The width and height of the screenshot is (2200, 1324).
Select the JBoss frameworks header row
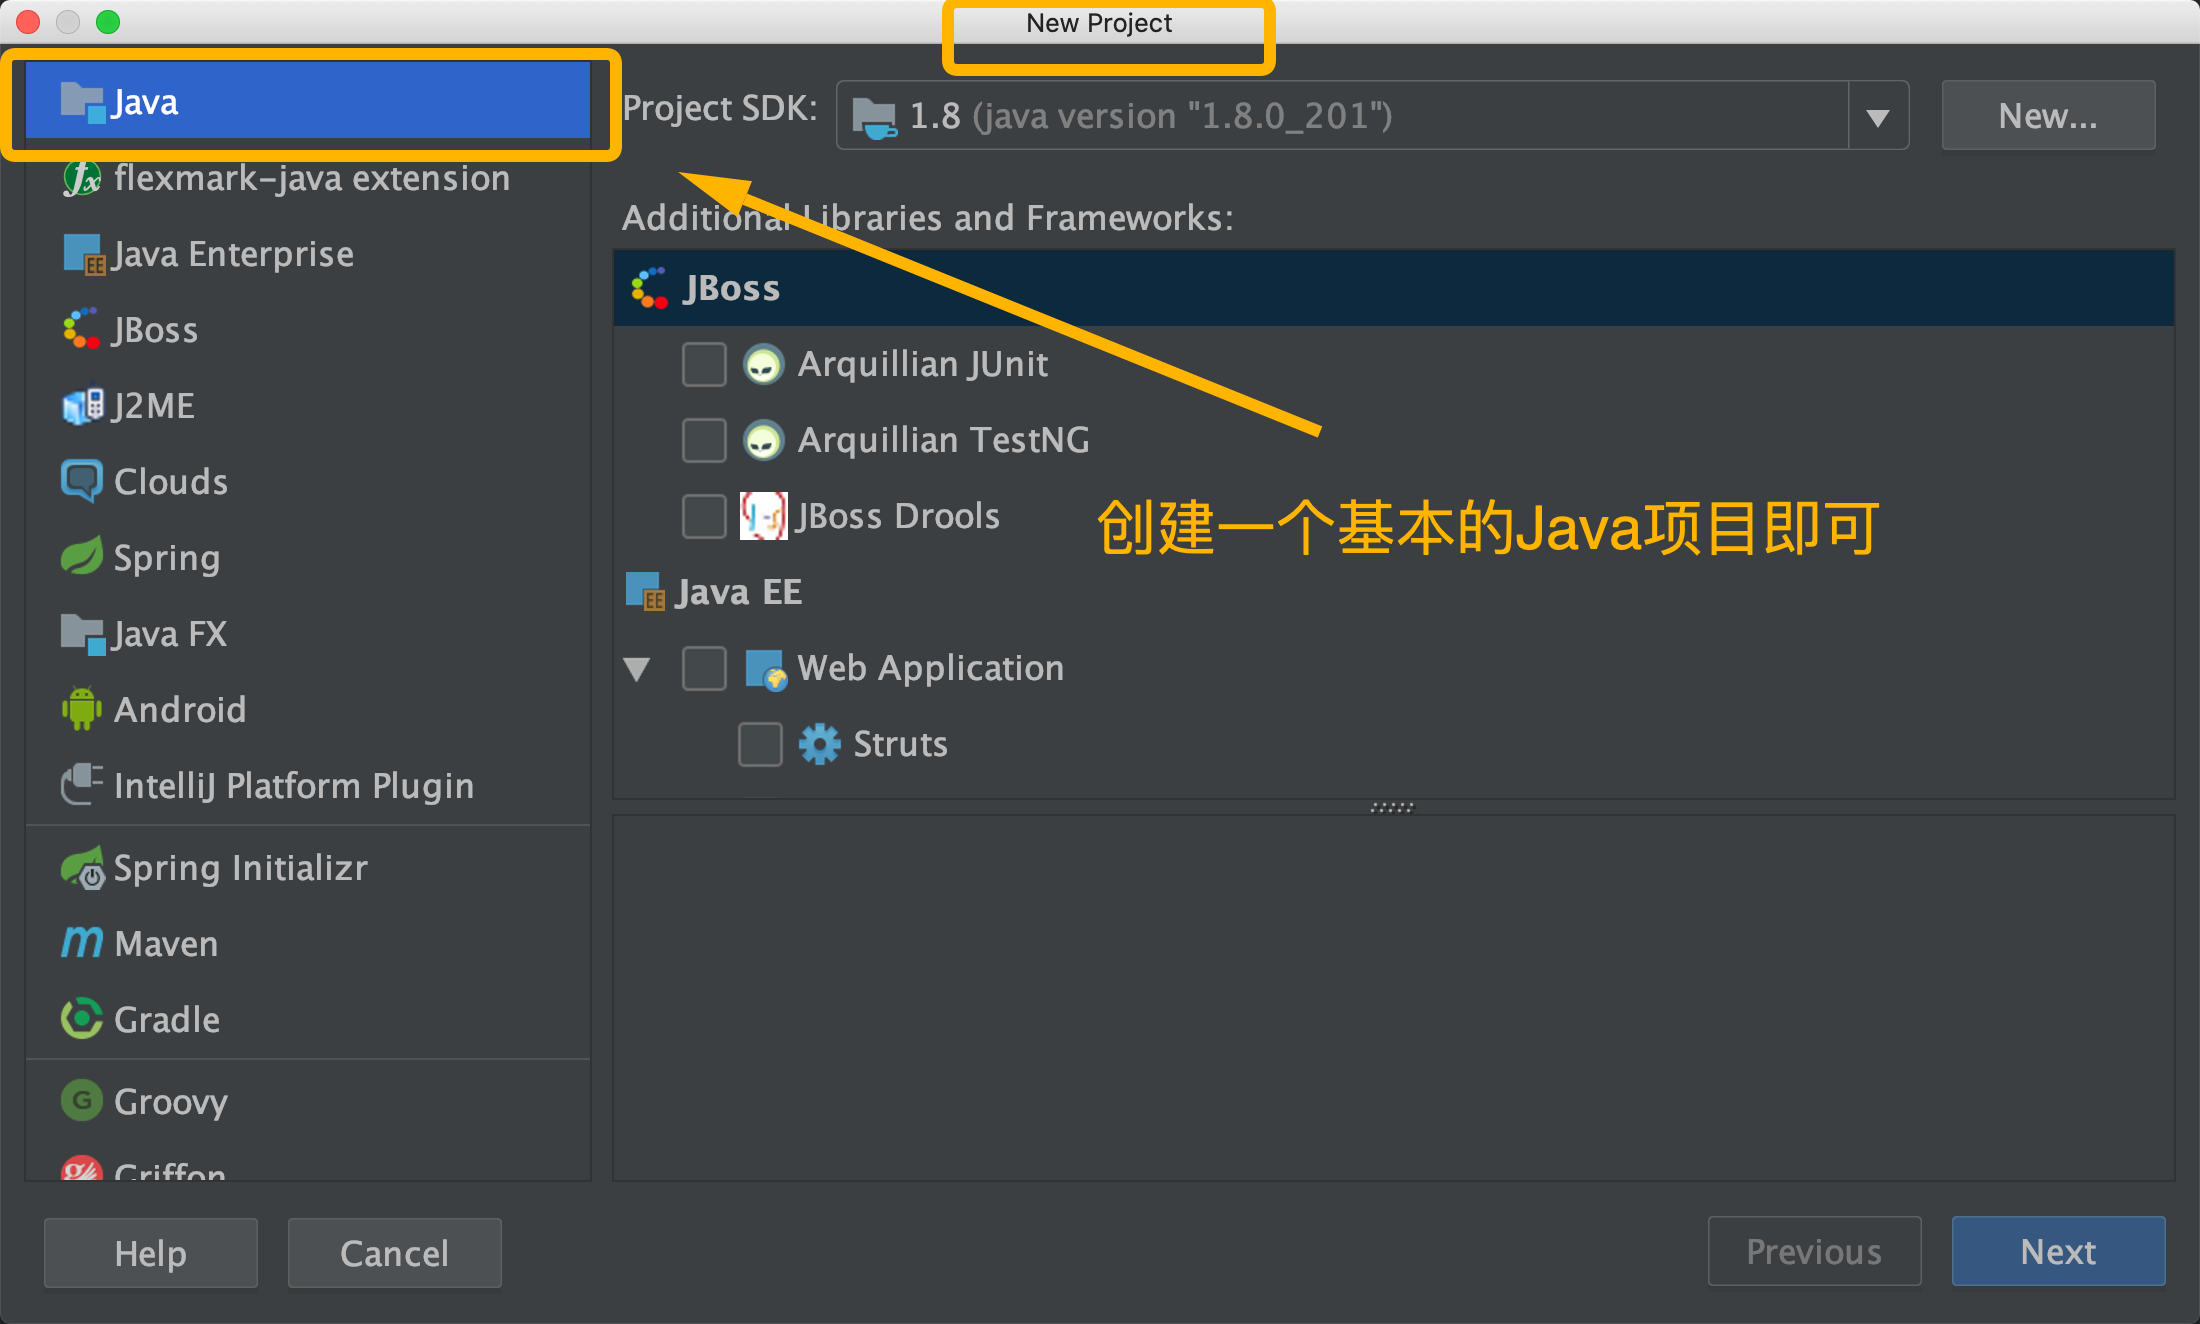[x=1392, y=288]
